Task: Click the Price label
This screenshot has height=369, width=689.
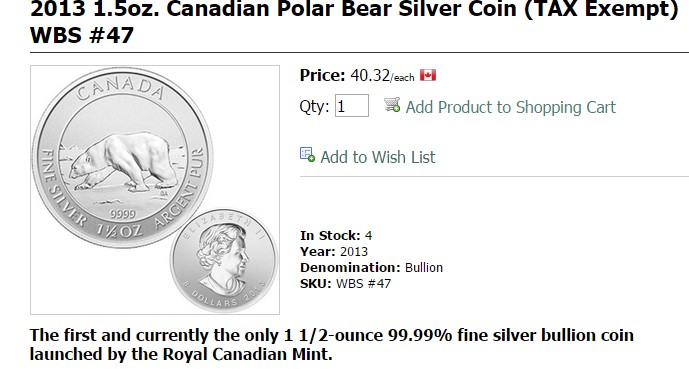Action: pyautogui.click(x=323, y=76)
